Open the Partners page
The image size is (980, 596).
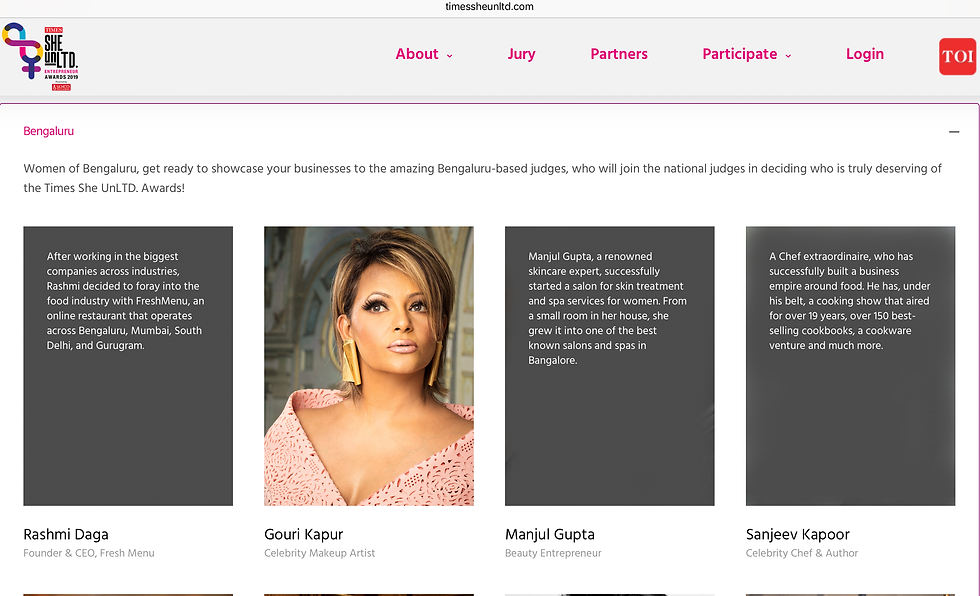pos(619,54)
